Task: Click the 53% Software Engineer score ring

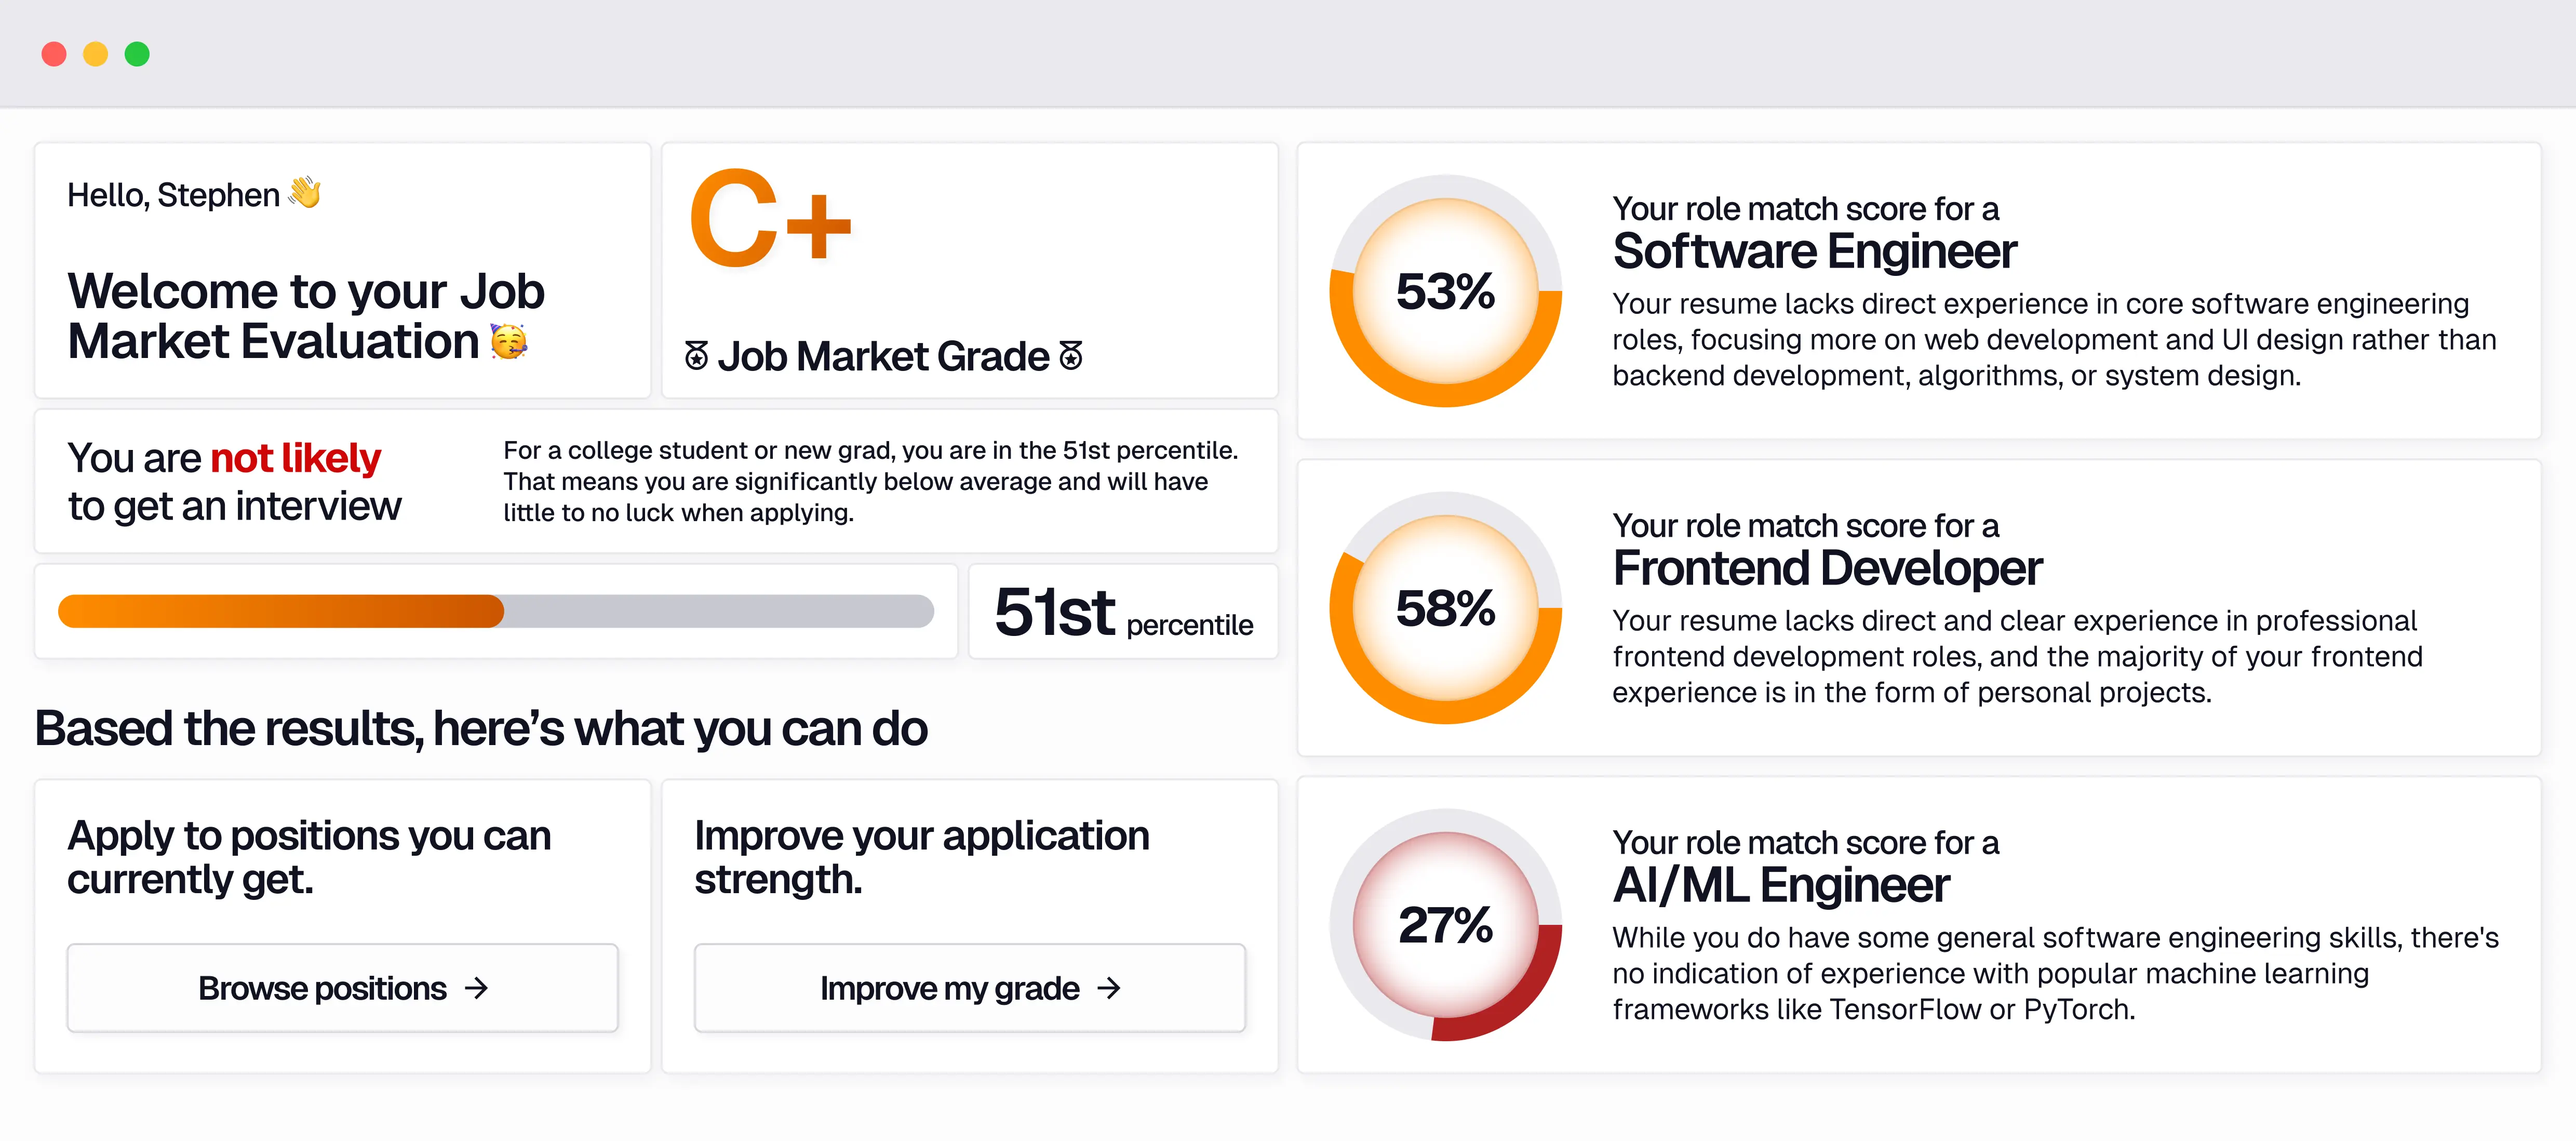Action: pyautogui.click(x=1445, y=291)
